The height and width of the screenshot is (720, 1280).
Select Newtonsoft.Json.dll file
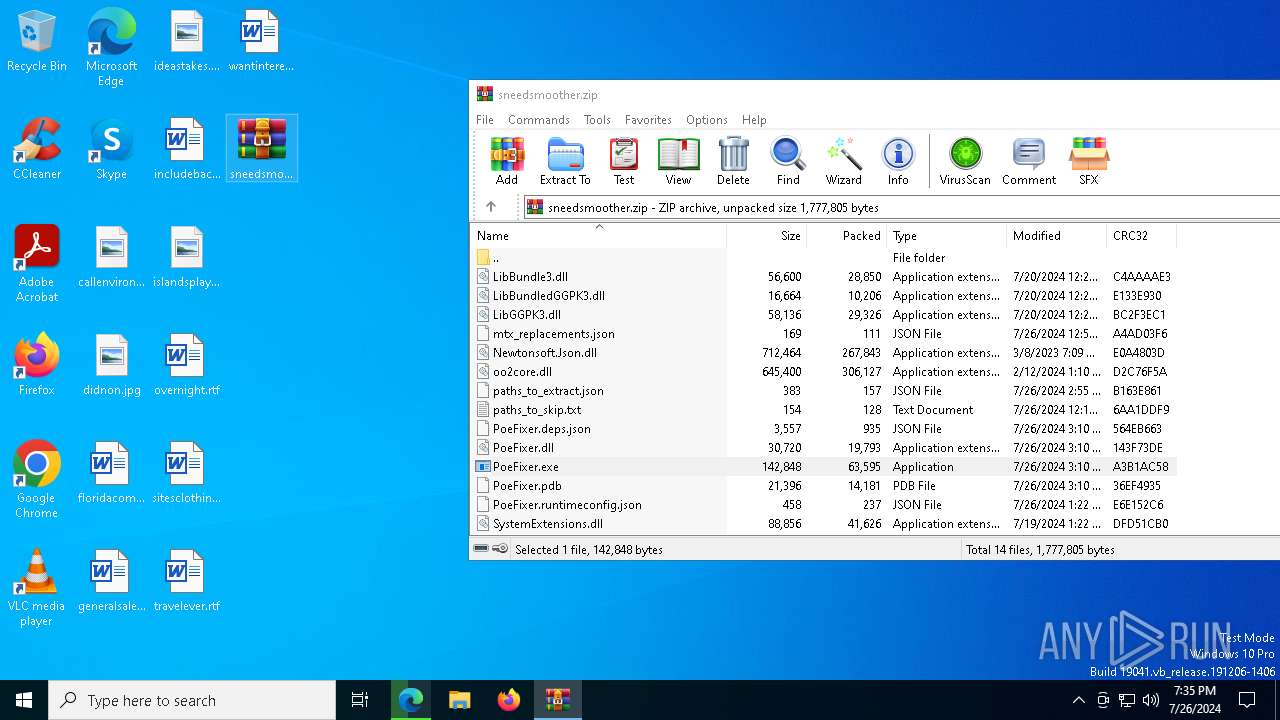[824, 353]
